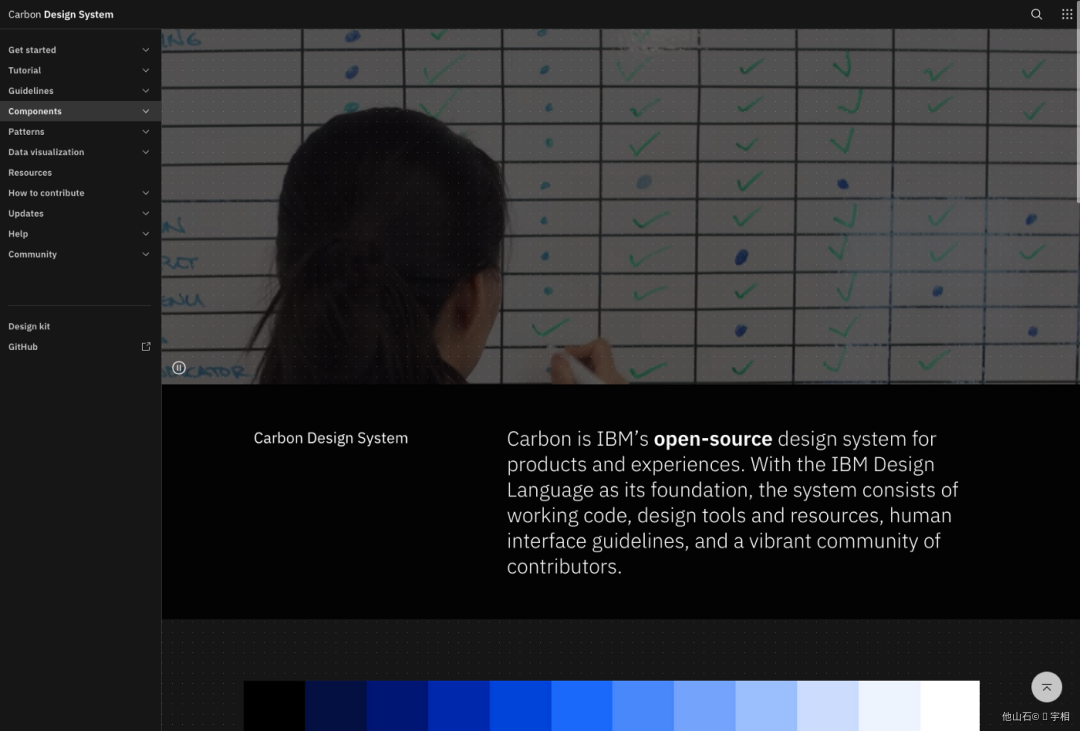Pause the hero video

(179, 368)
